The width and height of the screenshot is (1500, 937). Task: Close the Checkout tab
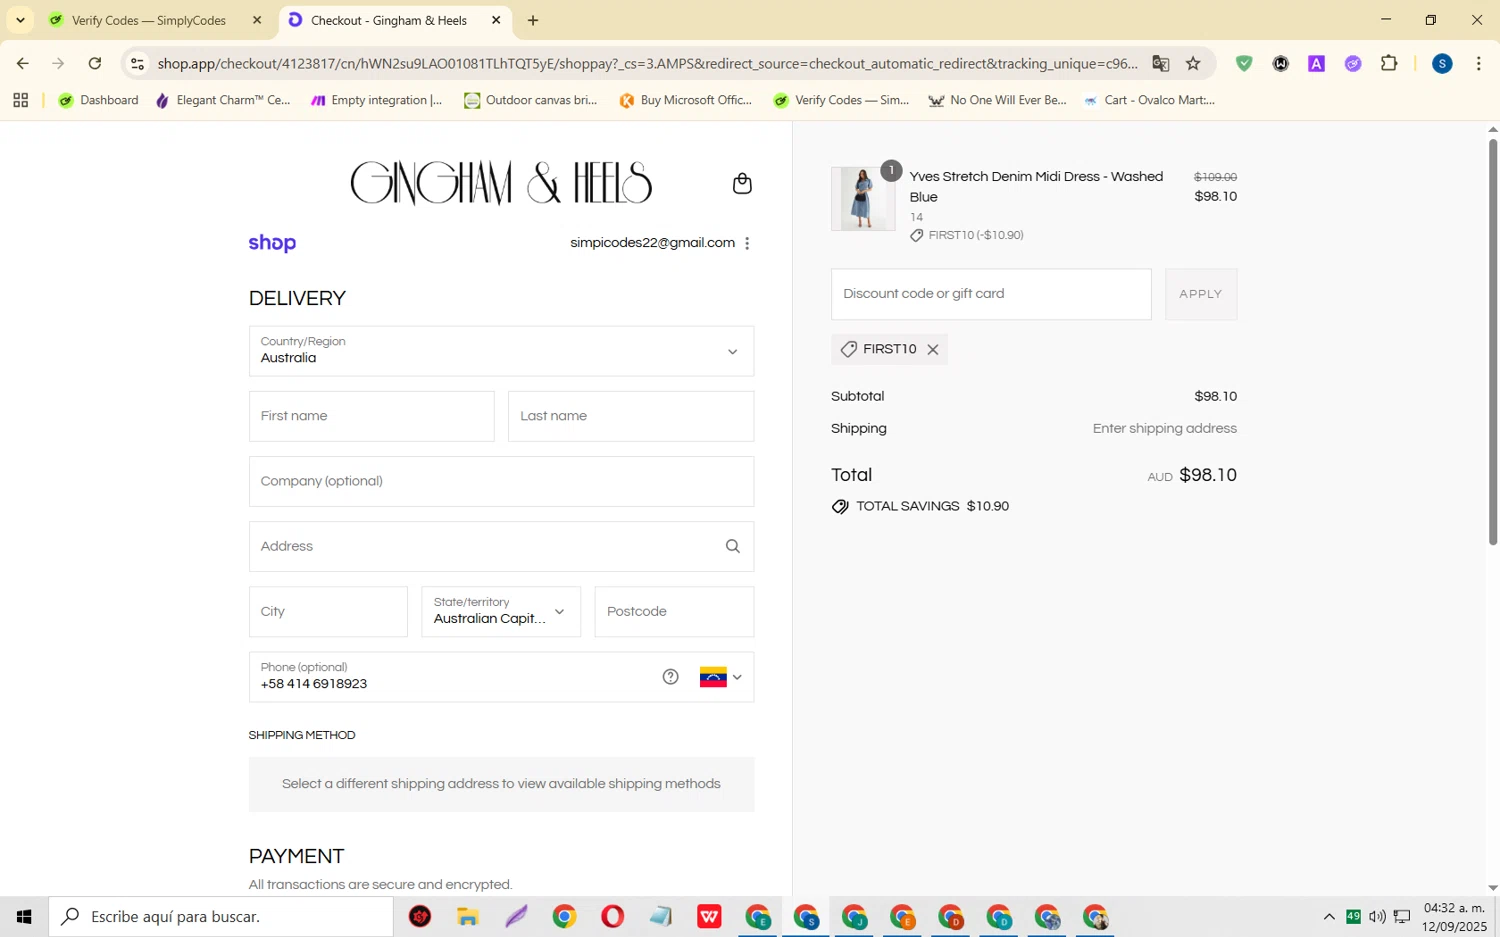point(496,20)
